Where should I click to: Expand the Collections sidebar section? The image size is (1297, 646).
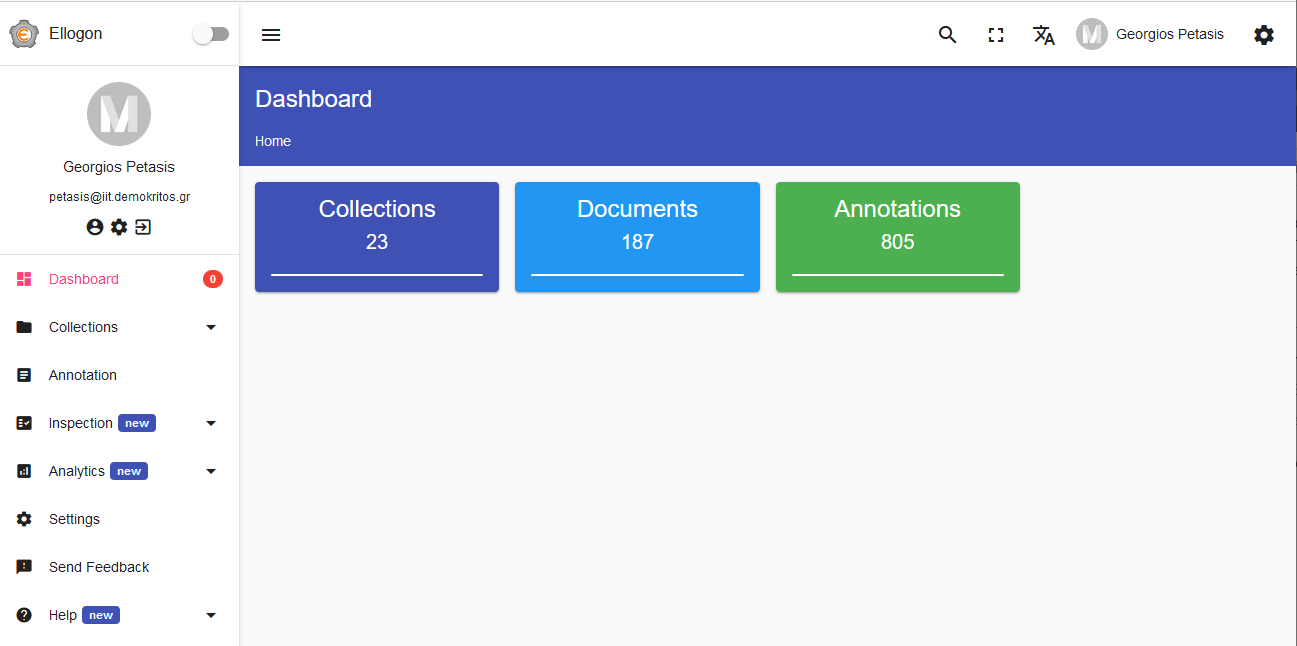point(211,327)
